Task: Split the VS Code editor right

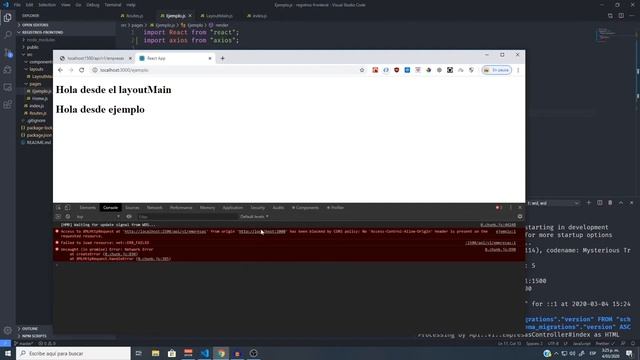Action: click(x=621, y=16)
